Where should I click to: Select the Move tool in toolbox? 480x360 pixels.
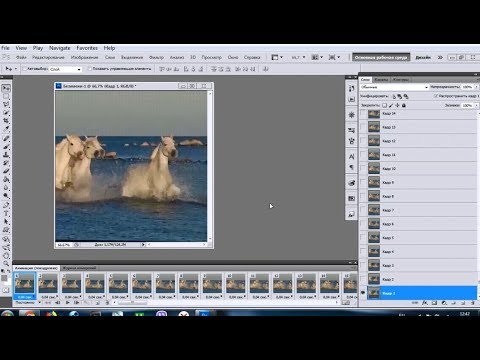(x=6, y=88)
